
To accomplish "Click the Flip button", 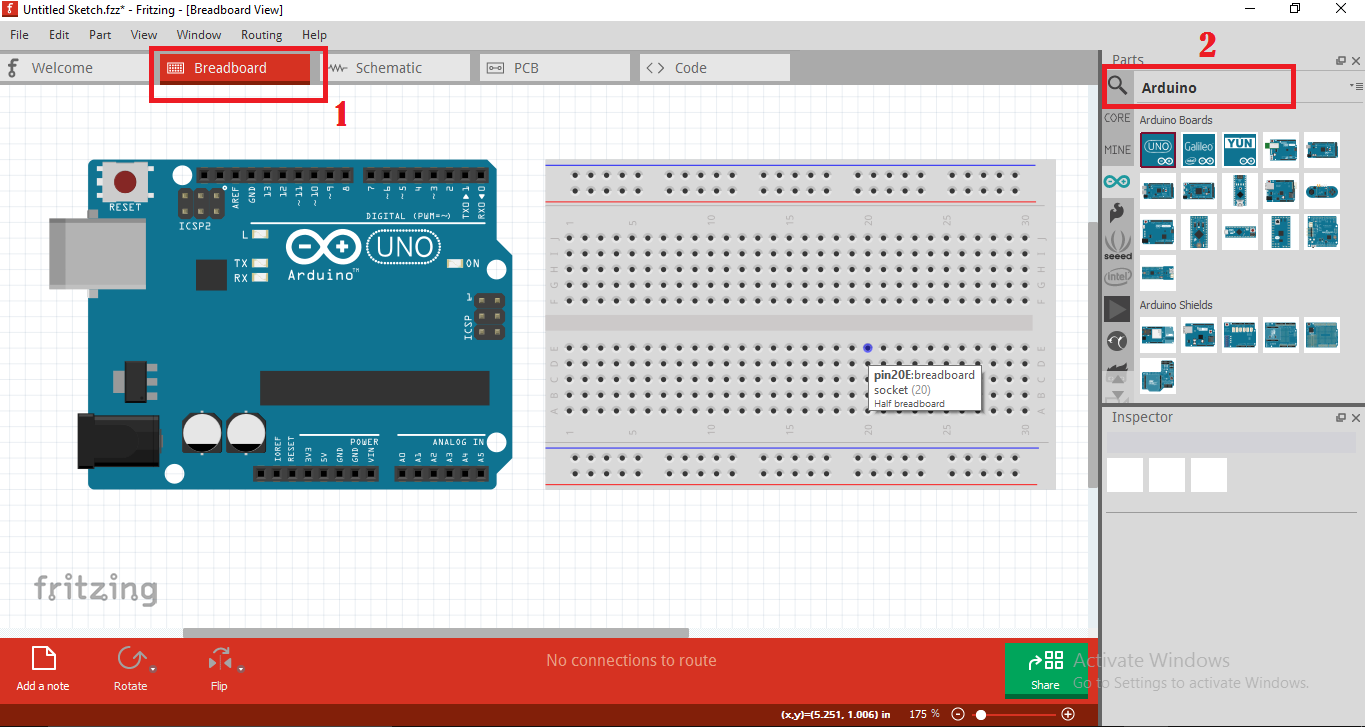I will tap(219, 669).
